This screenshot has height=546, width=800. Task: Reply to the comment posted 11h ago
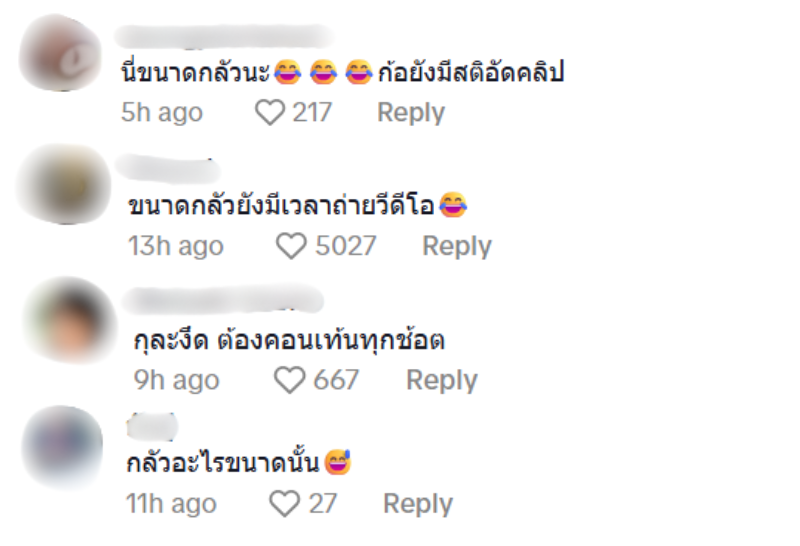tap(418, 504)
